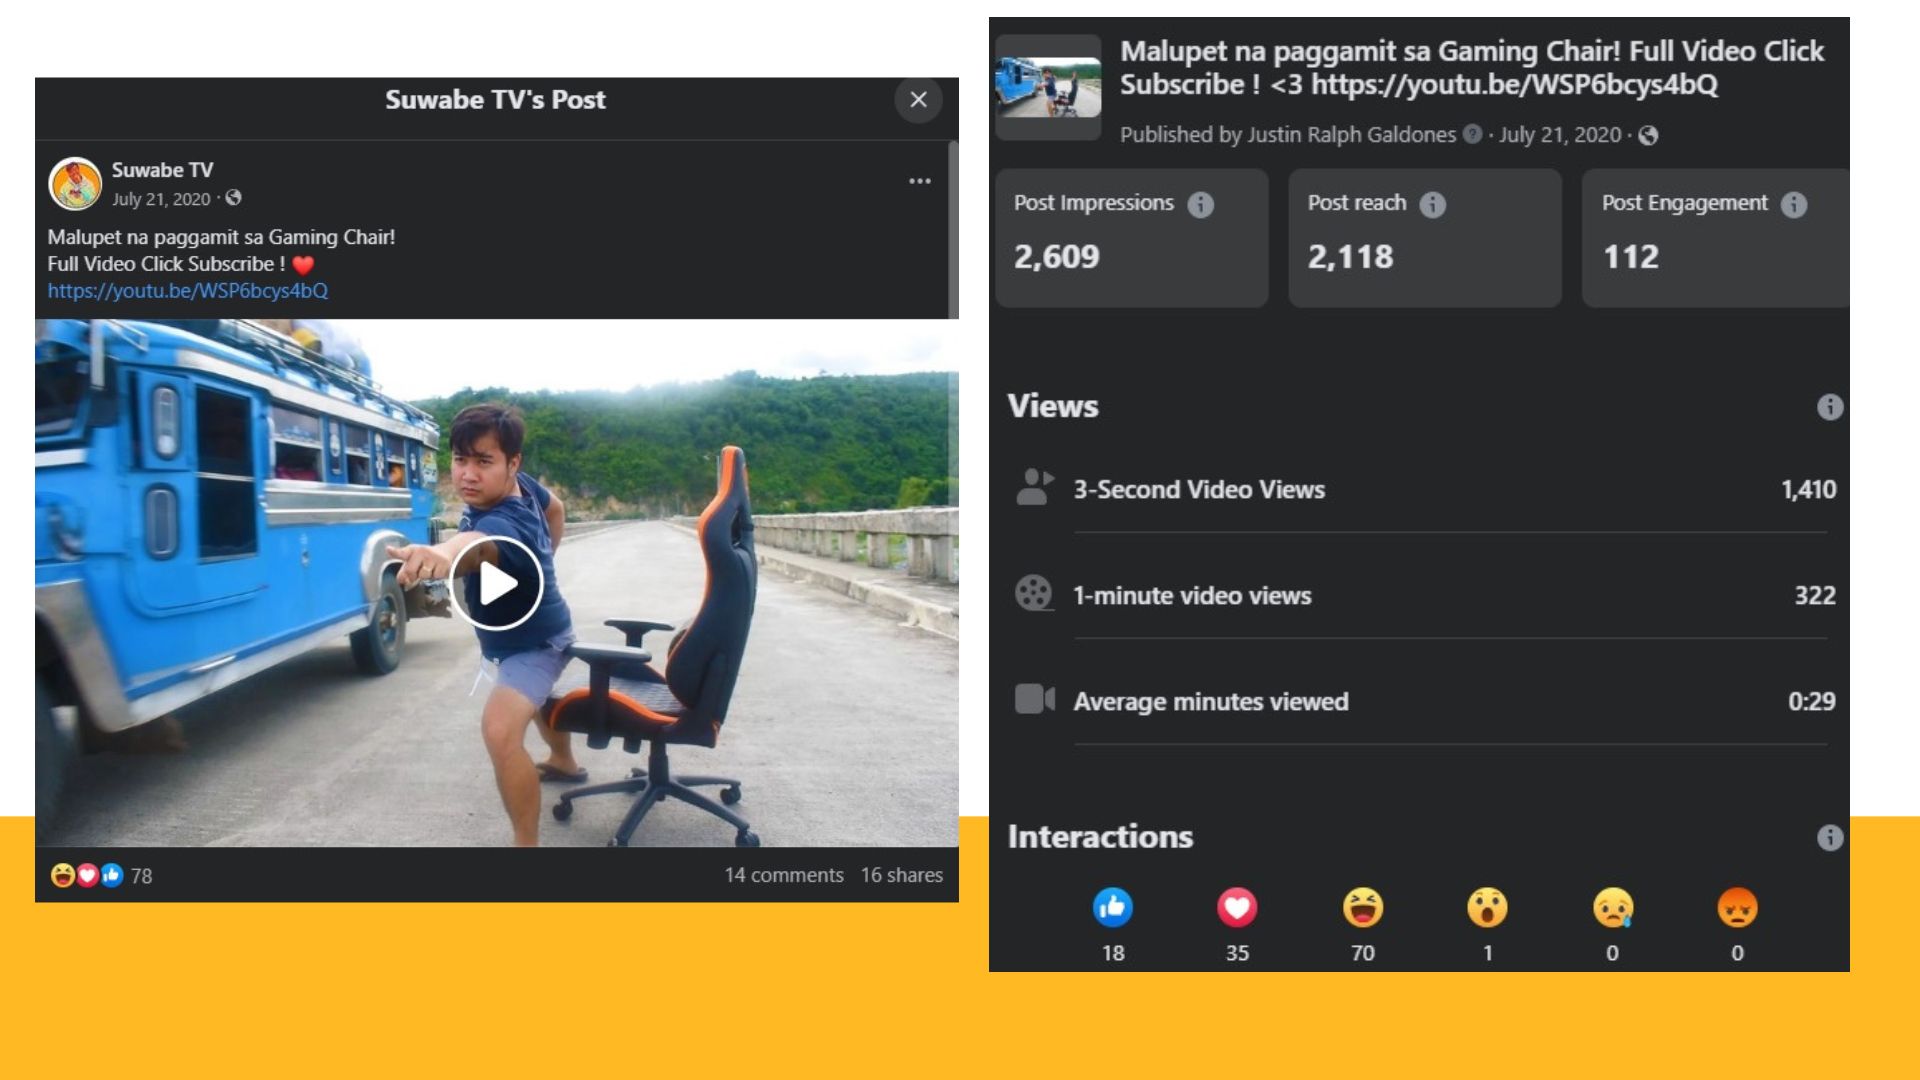Close the Suwabe TV's Post dialog
The width and height of the screenshot is (1920, 1080).
tap(918, 100)
